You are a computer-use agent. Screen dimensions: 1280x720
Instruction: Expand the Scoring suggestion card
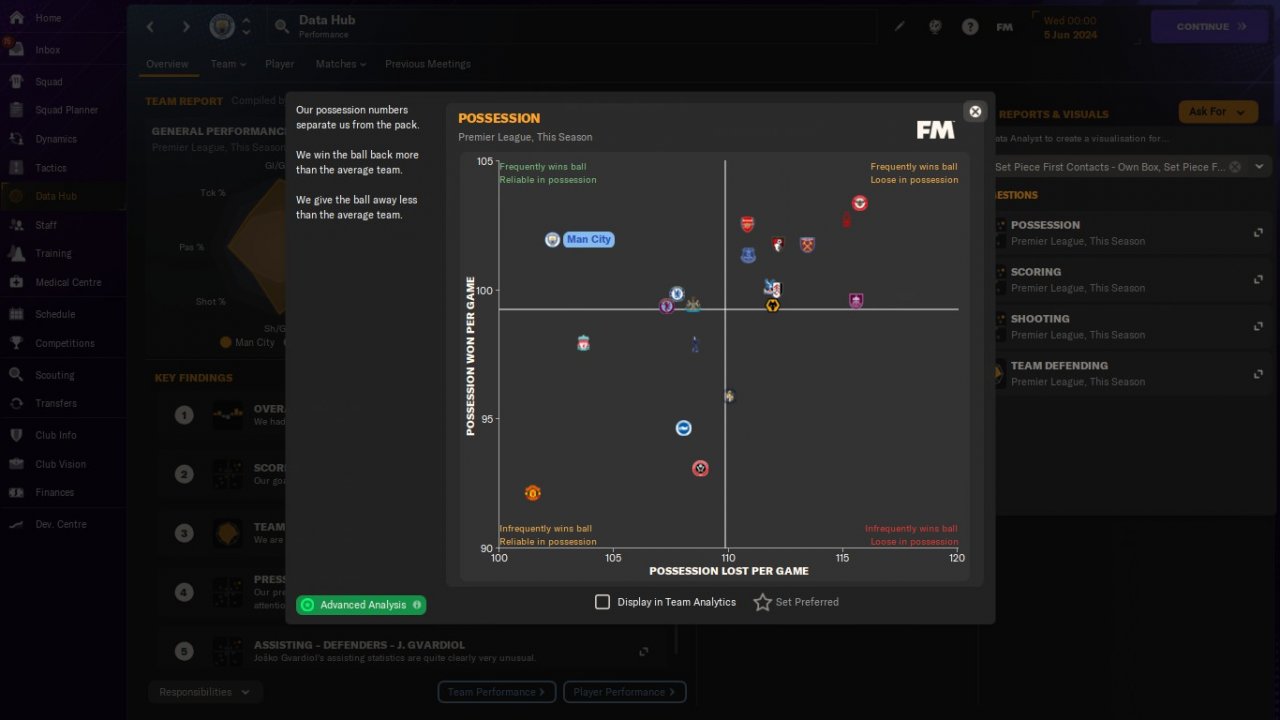click(x=1258, y=280)
